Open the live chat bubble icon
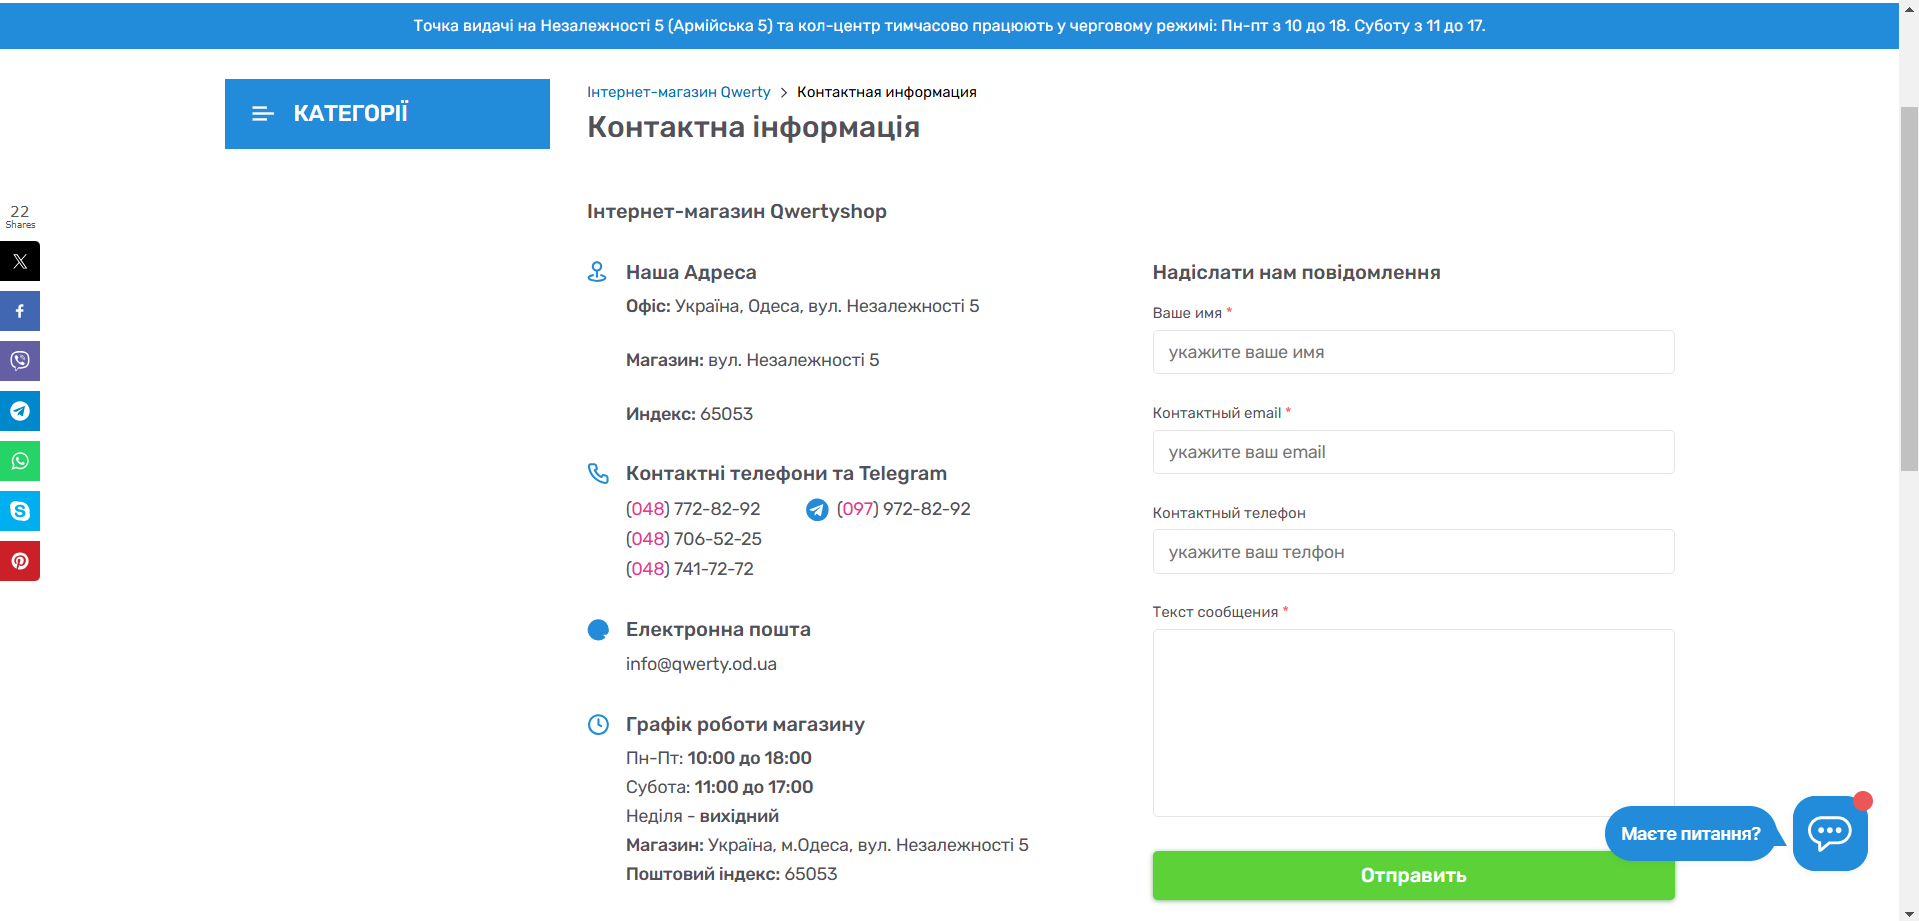Viewport: 1919px width, 921px height. [x=1829, y=833]
